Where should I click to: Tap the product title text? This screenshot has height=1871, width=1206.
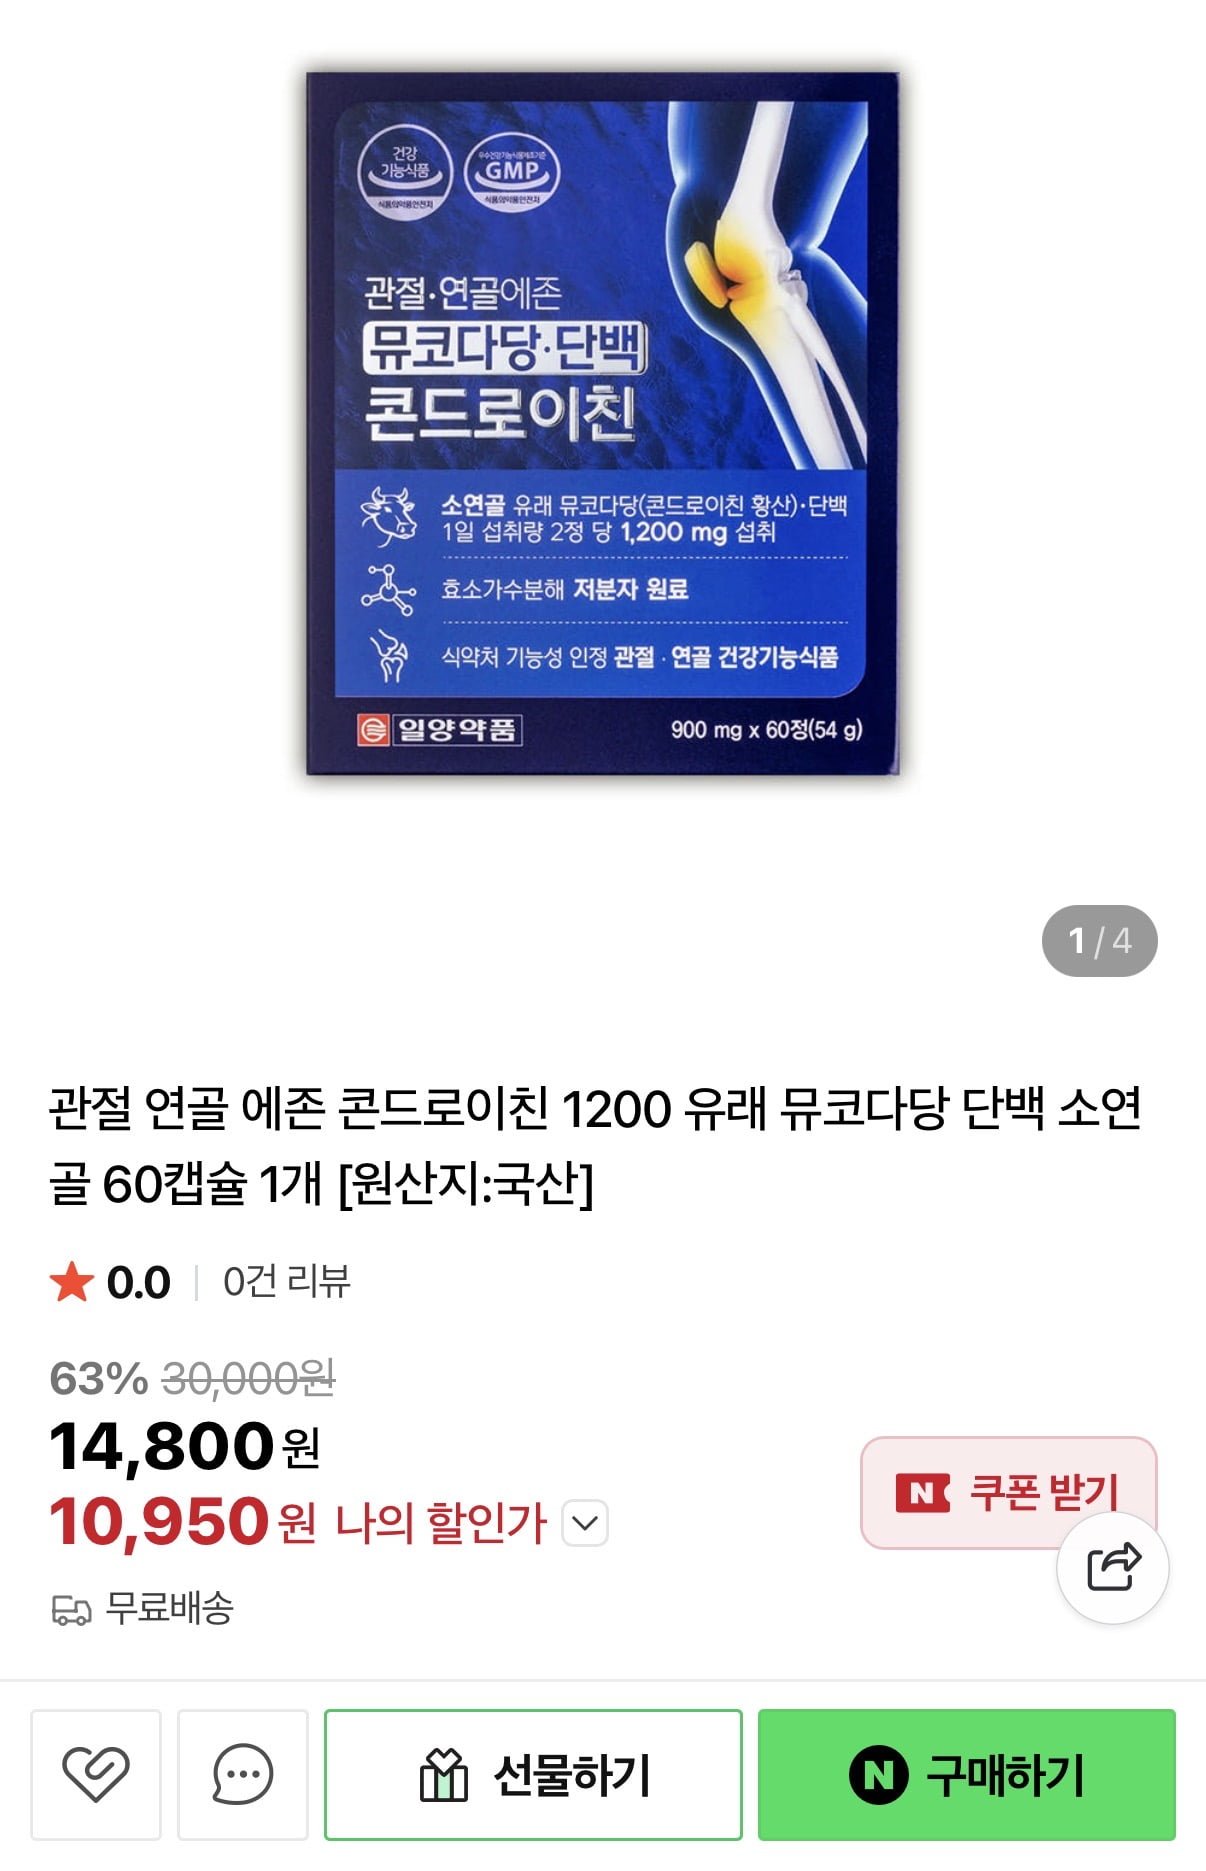pyautogui.click(x=596, y=1146)
